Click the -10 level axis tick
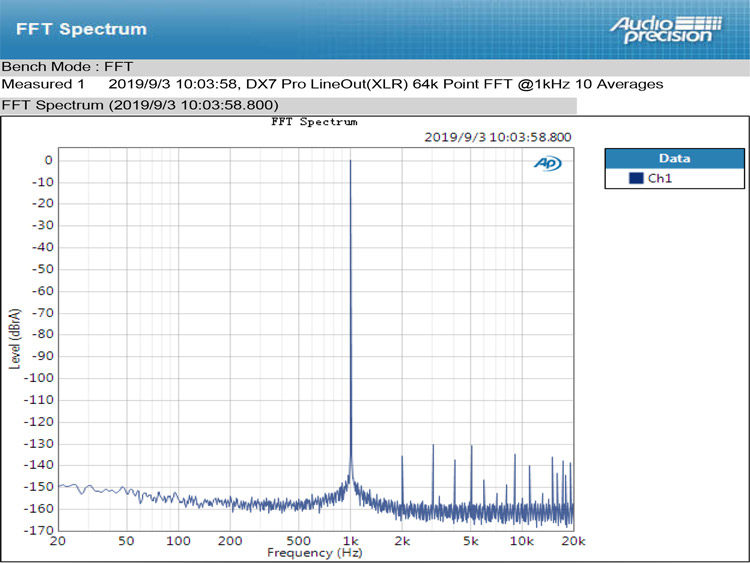 click(43, 182)
